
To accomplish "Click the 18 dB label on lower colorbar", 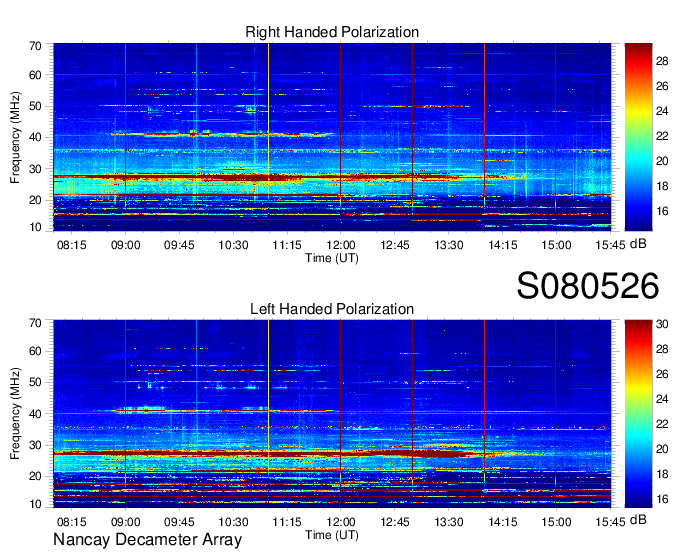I will (x=662, y=474).
